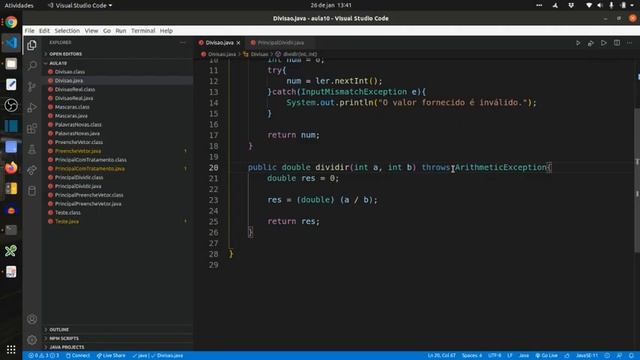Launch Google Chrome from the dock
The height and width of the screenshot is (360, 640).
point(11,22)
